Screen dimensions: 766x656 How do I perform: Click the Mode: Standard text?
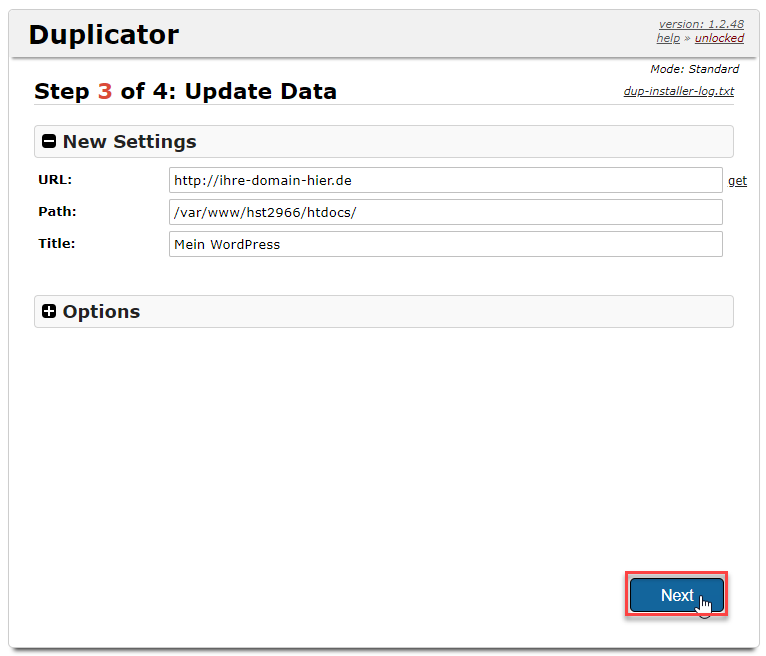click(x=694, y=70)
